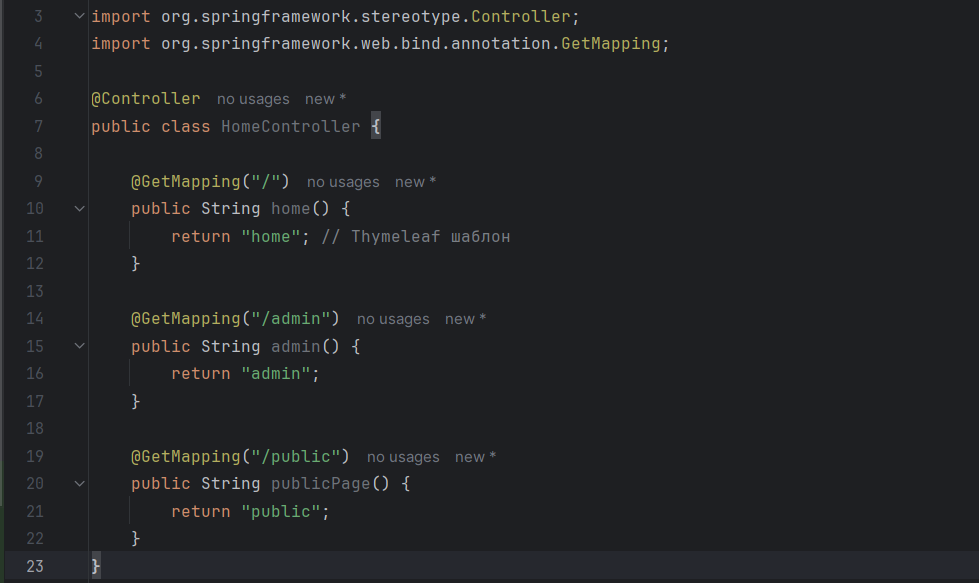Open 'no usages' hint beside @GetMapping("/")
This screenshot has height=583, width=979.
[x=343, y=182]
